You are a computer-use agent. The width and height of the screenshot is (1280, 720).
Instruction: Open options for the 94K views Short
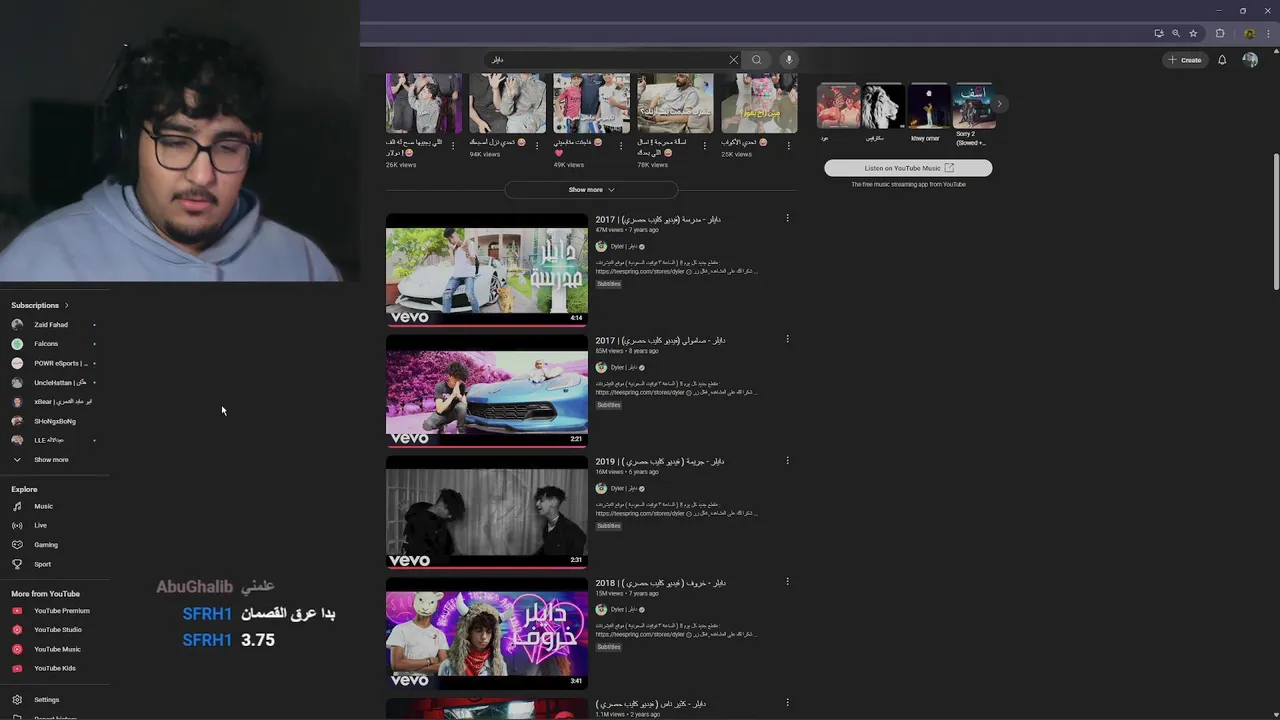[537, 145]
